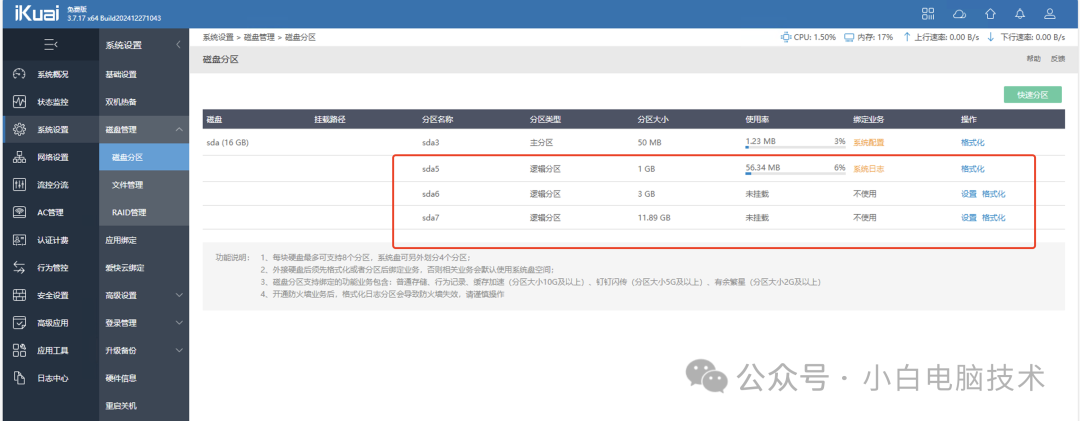The height and width of the screenshot is (421, 1080).
Task: Open 认证计费 icon
Action: pyautogui.click(x=19, y=240)
